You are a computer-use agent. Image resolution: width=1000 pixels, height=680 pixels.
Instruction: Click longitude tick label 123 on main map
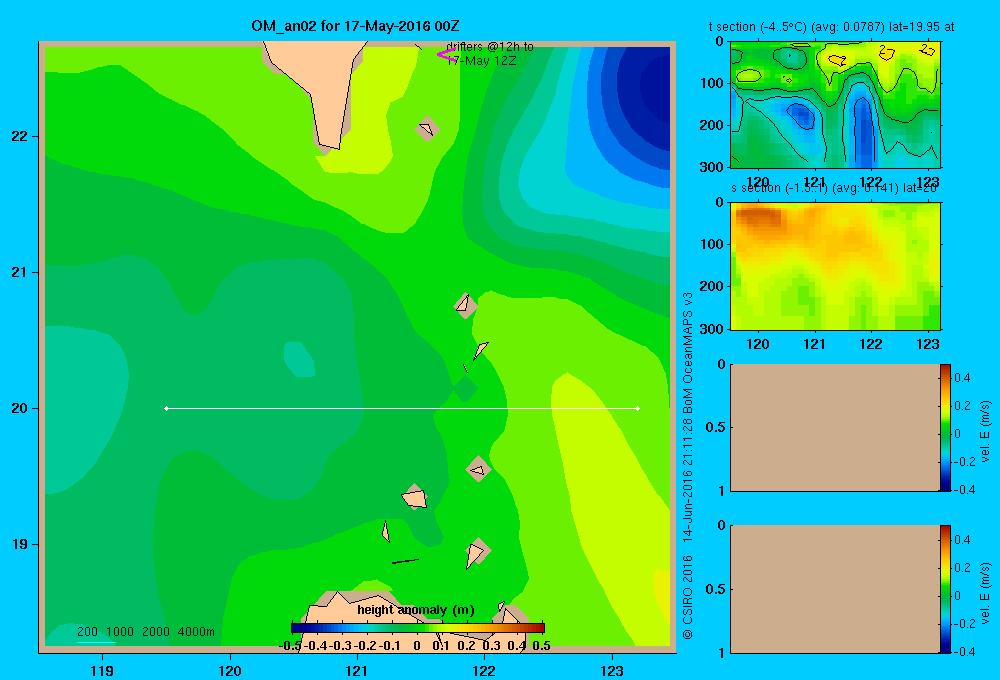612,670
